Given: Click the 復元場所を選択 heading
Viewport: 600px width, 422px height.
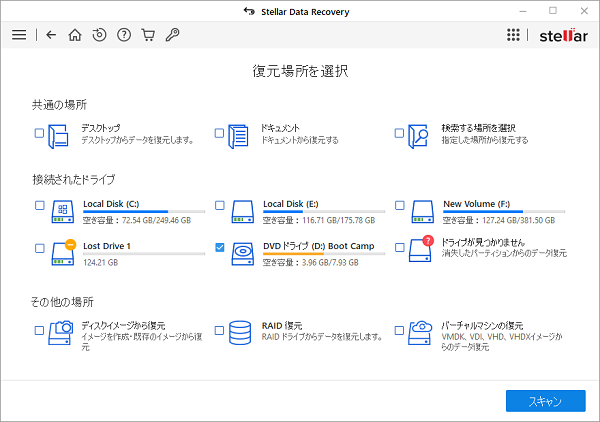Looking at the screenshot, I should [300, 71].
